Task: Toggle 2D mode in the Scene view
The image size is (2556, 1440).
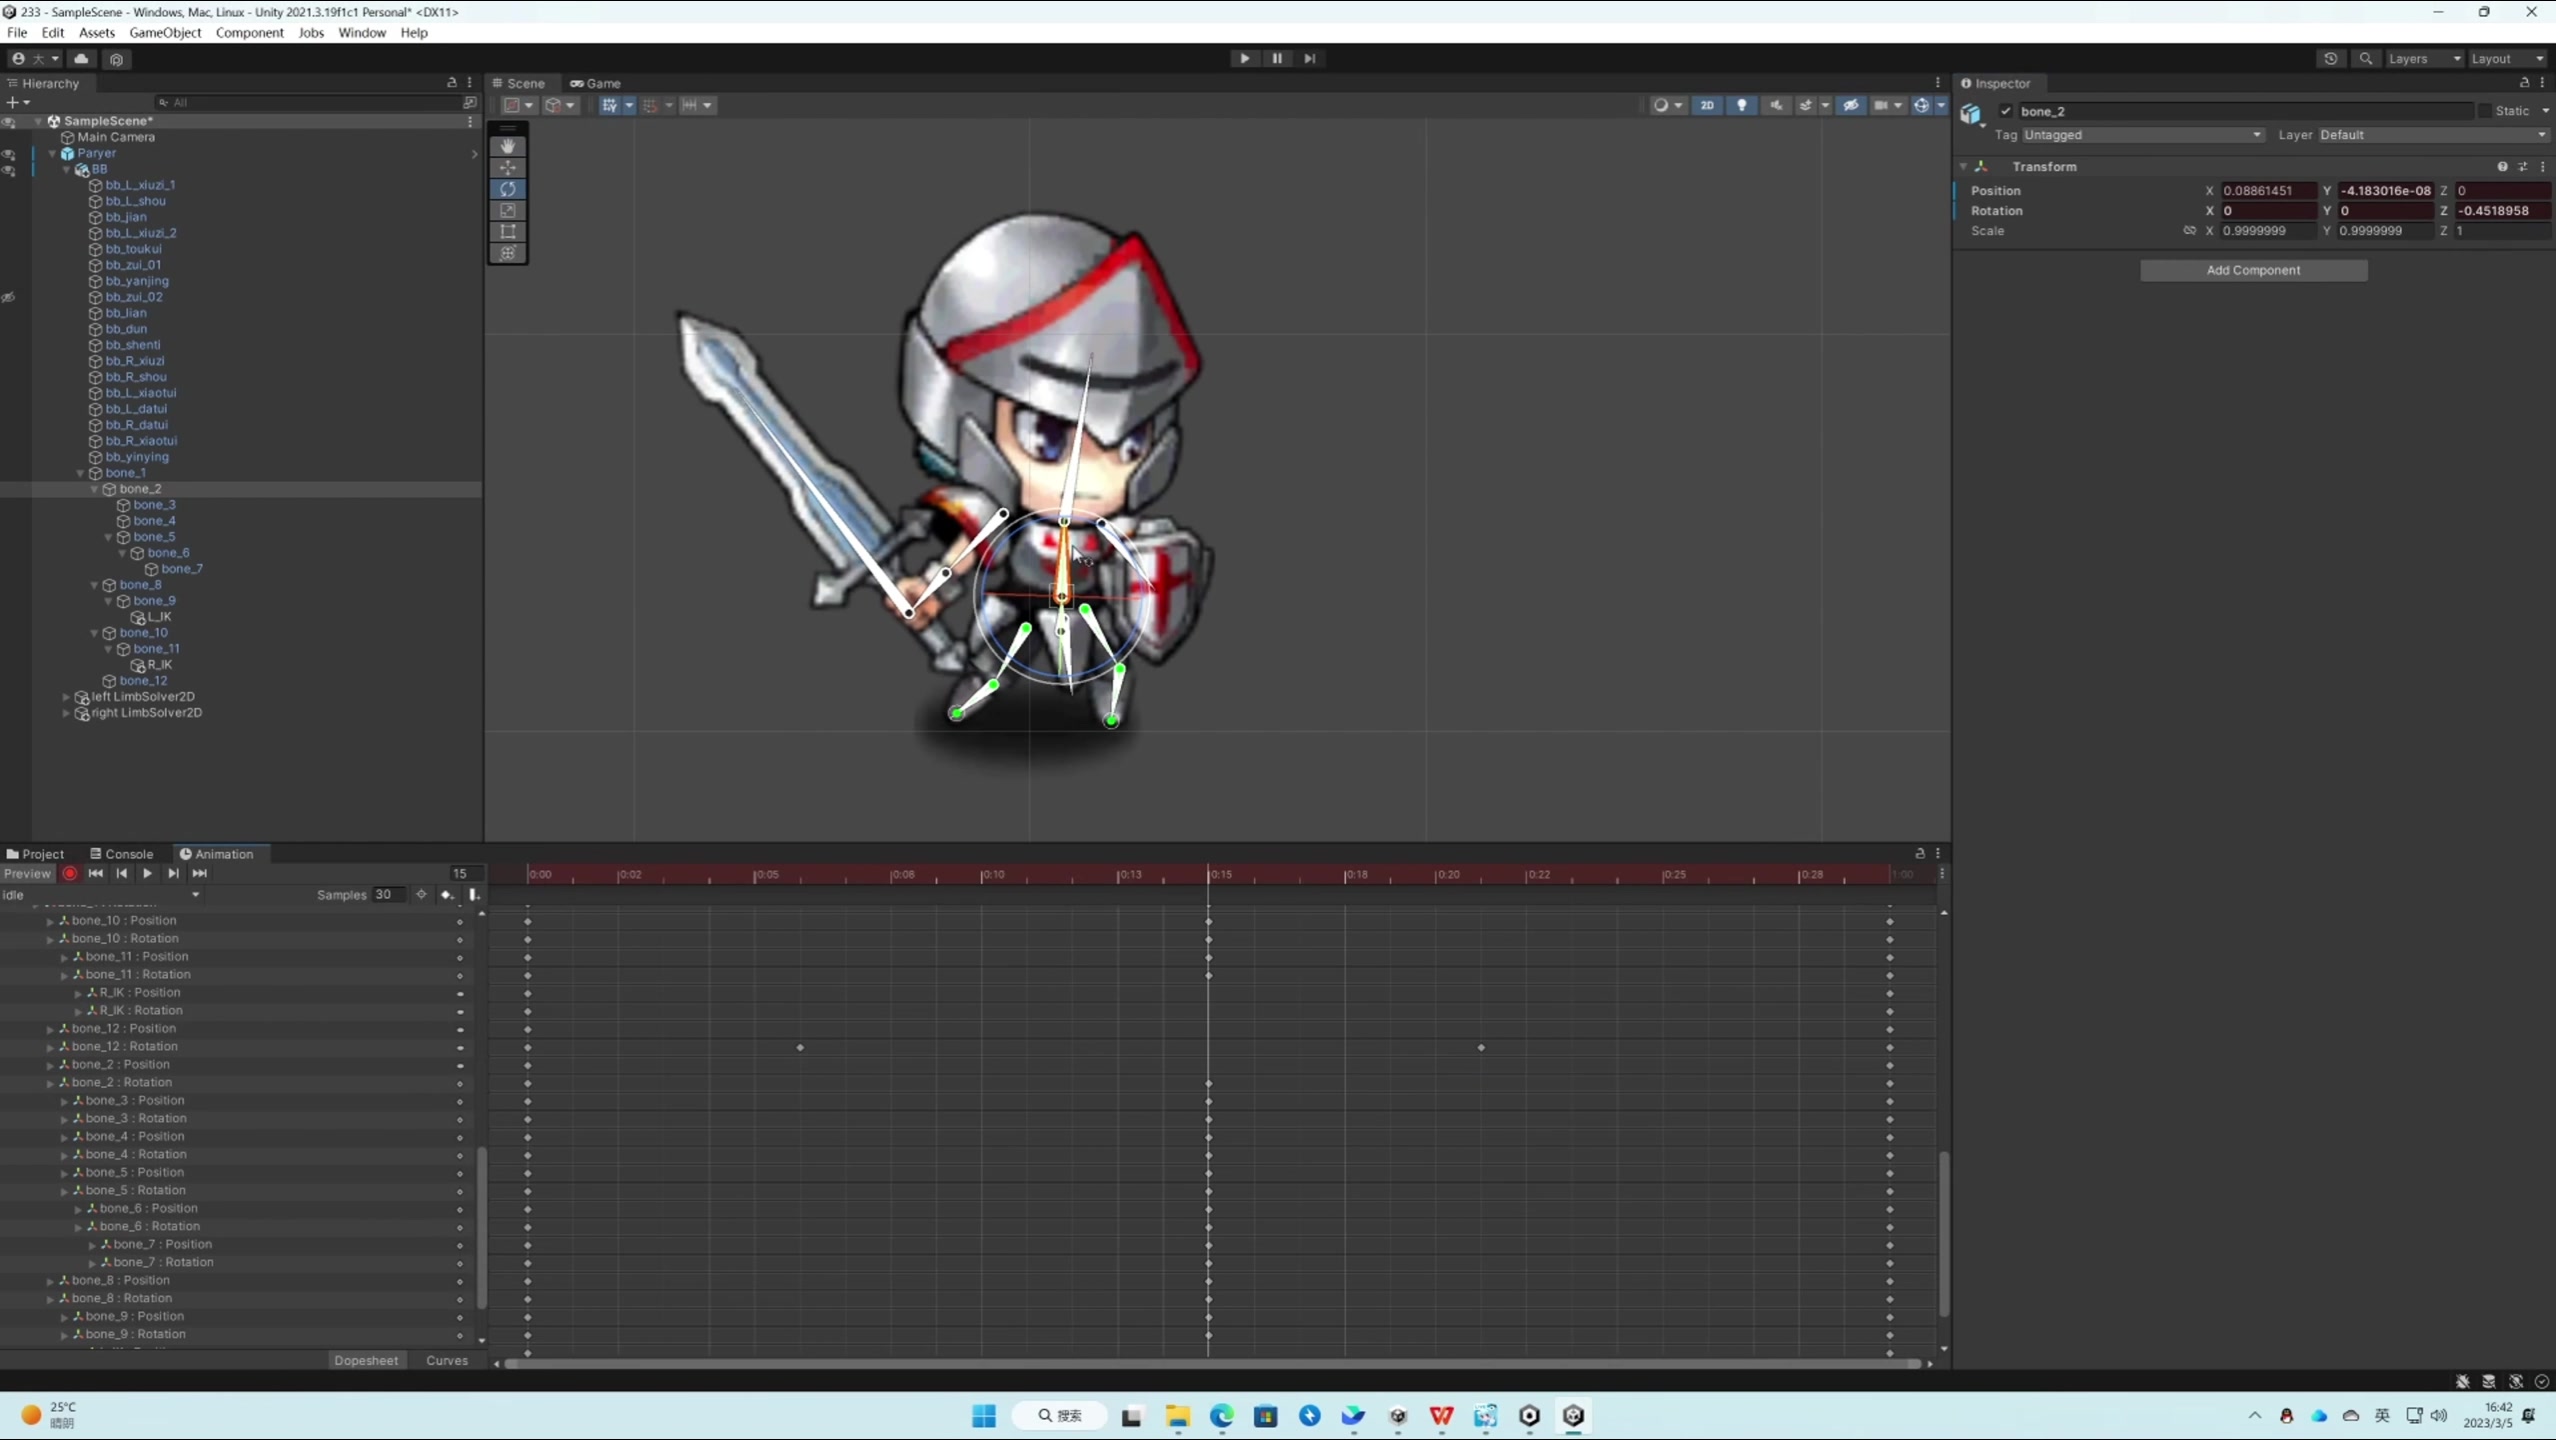Action: pos(1708,105)
